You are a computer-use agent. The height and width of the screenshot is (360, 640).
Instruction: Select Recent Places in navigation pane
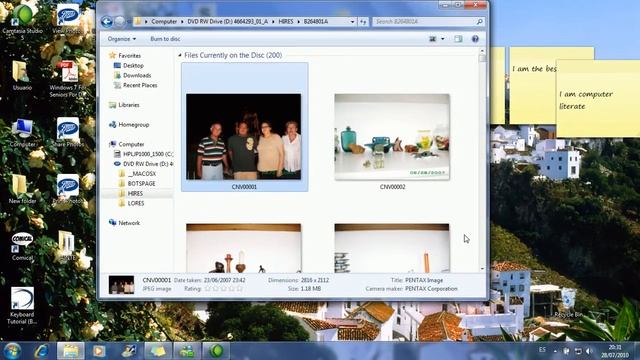[x=140, y=85]
